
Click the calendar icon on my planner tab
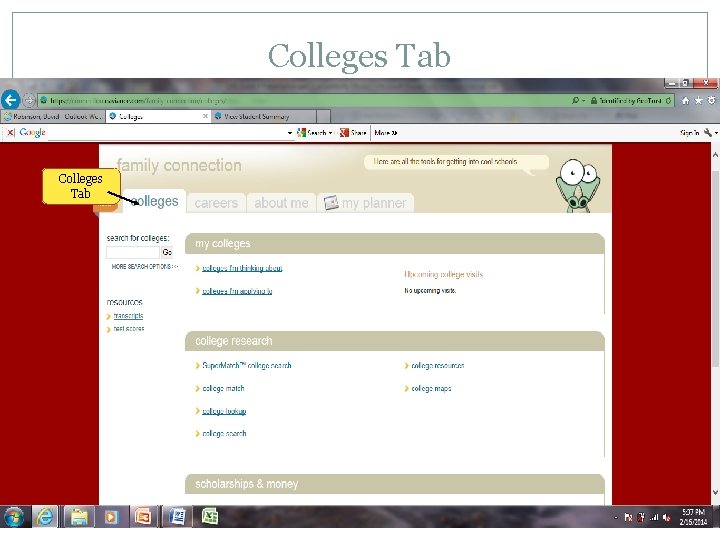click(331, 202)
